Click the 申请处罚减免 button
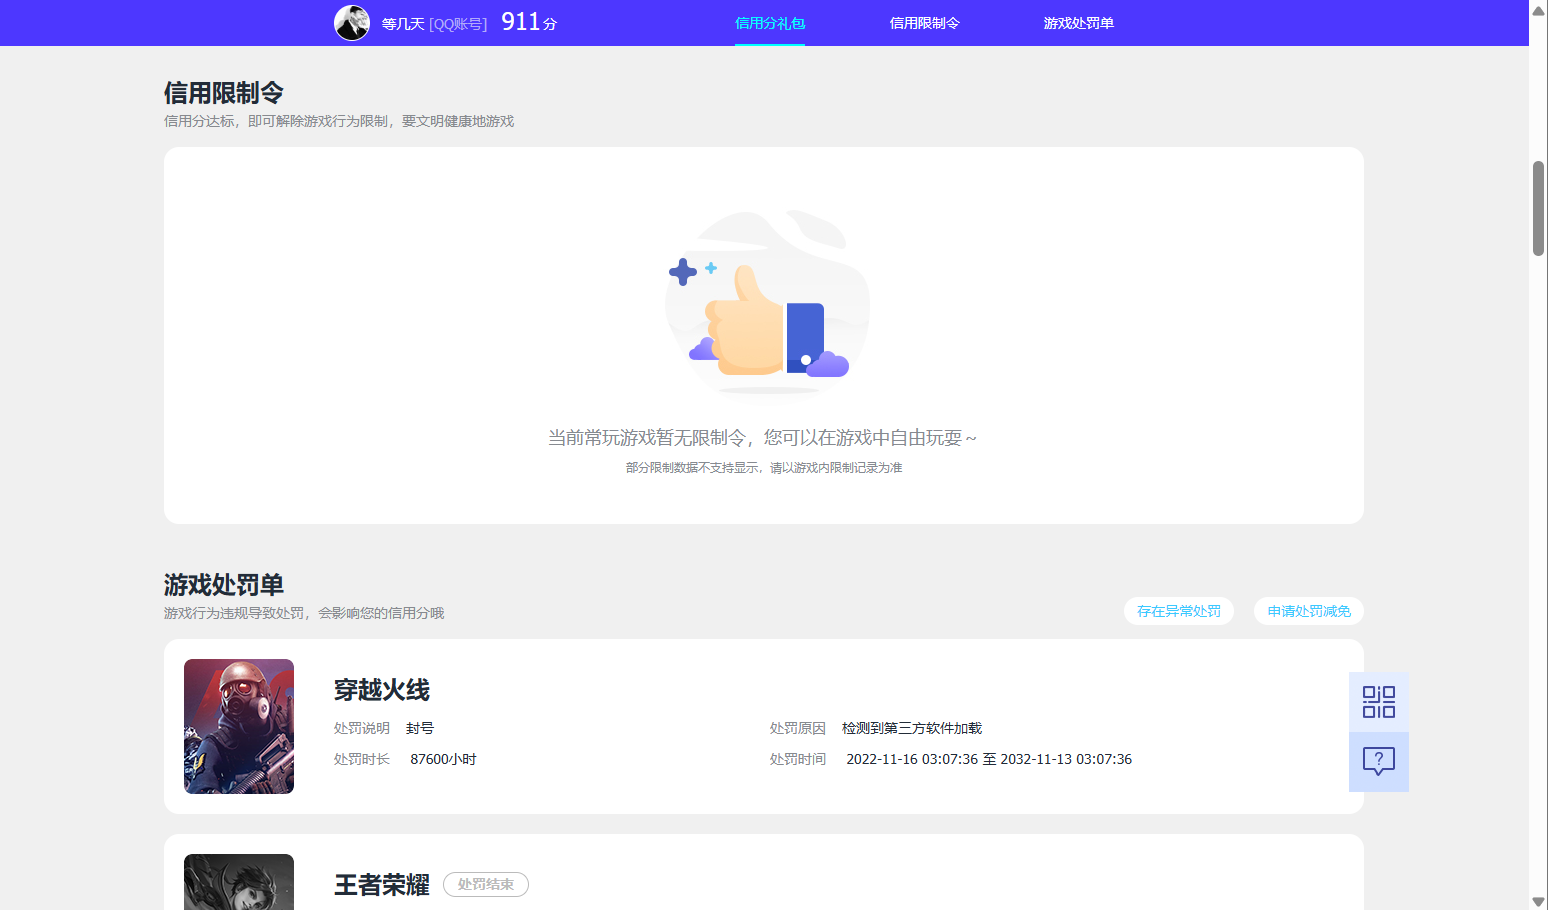 coord(1309,611)
